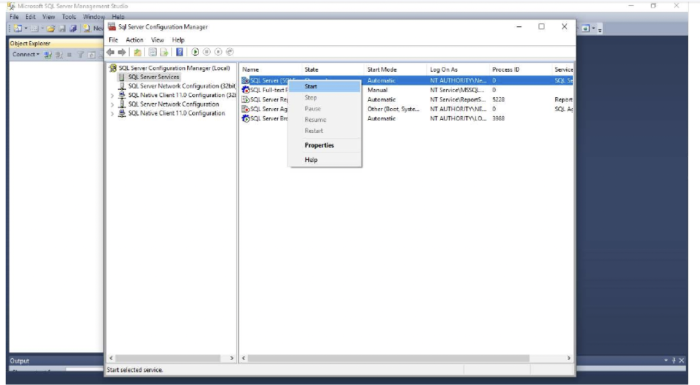This screenshot has height=385, width=700.
Task: Click the SSMS New Project toolbar icon
Action: coord(18,28)
